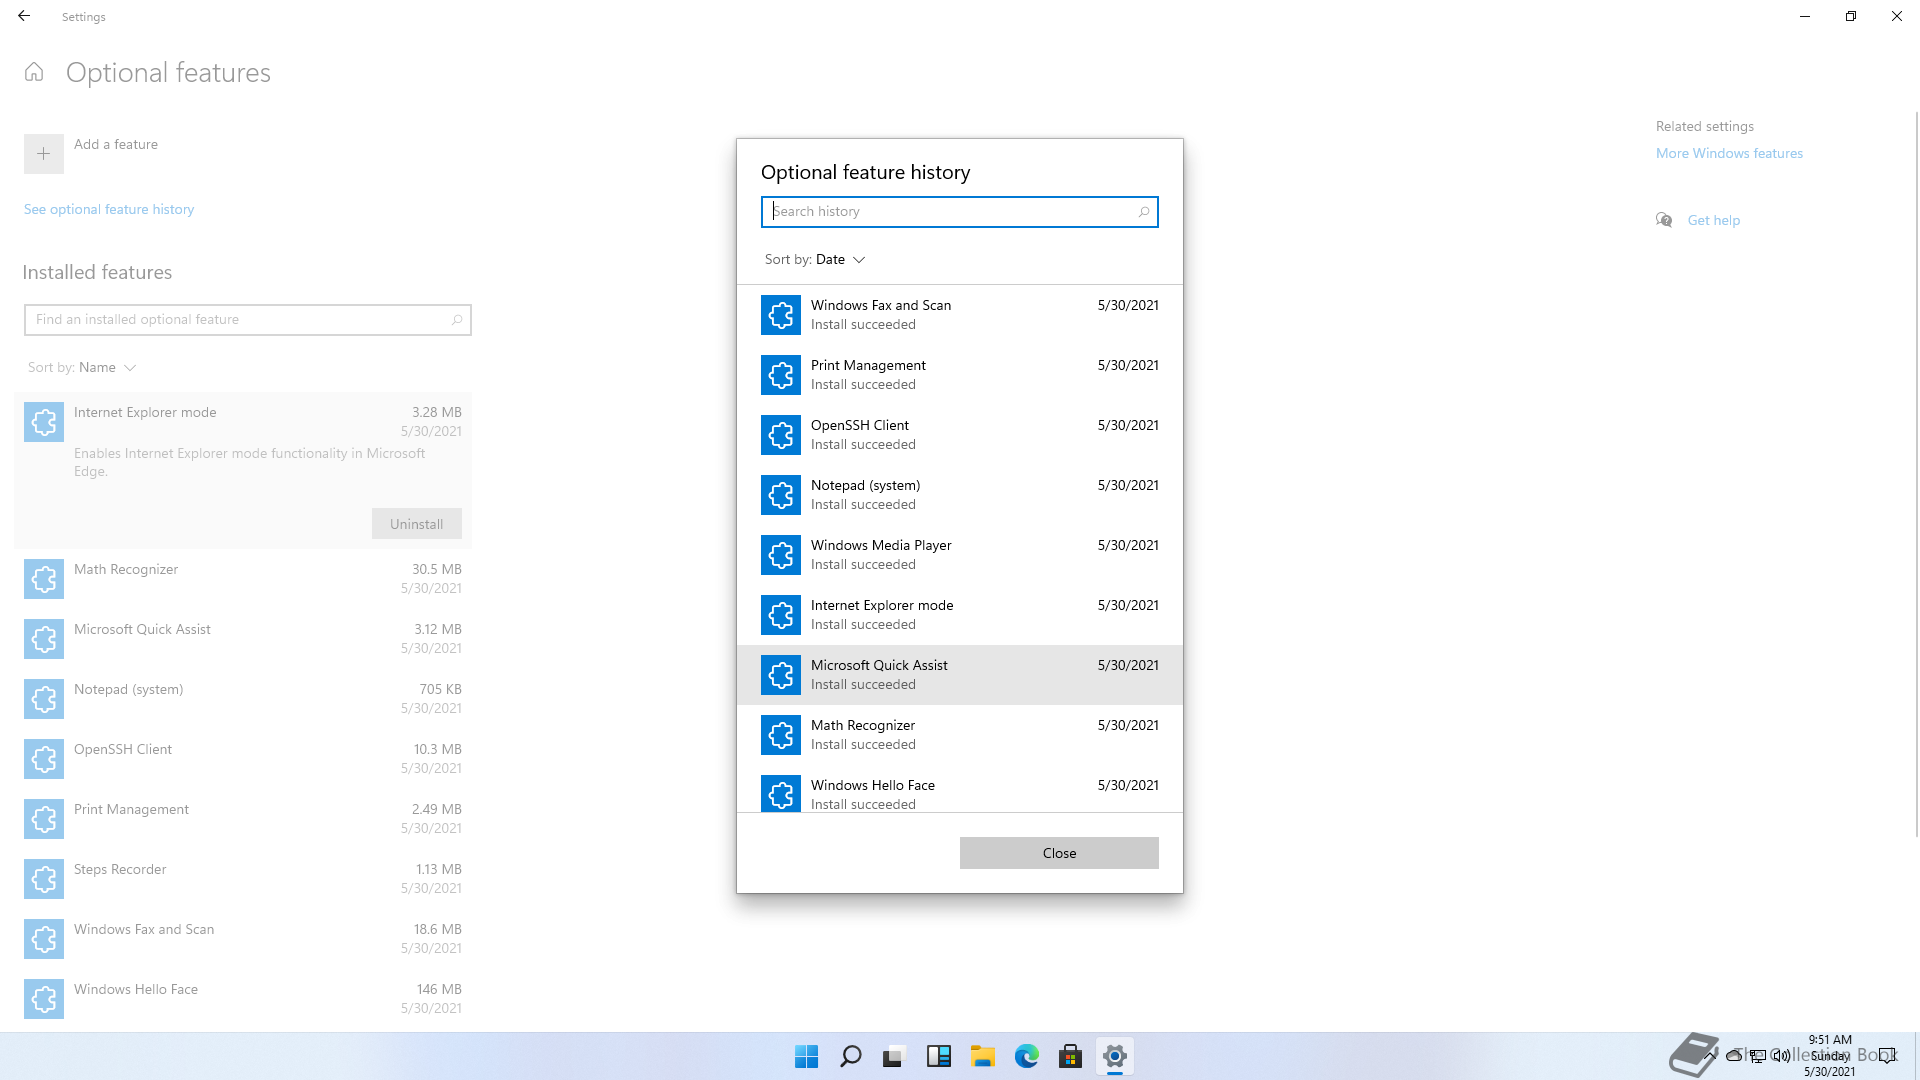Click the search magnifier in Search history box
1920x1080 pixels.
(1144, 212)
